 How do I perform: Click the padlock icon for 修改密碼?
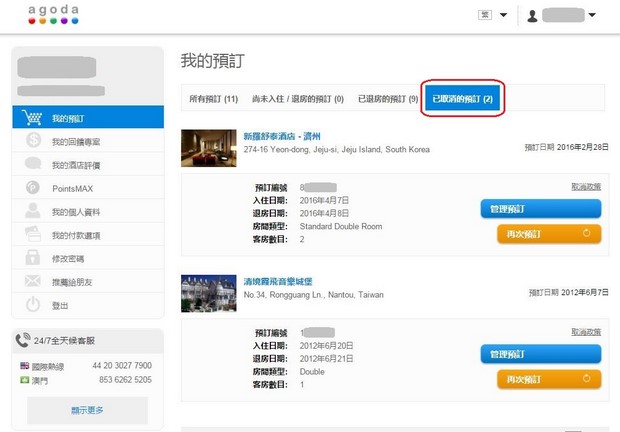pos(32,257)
